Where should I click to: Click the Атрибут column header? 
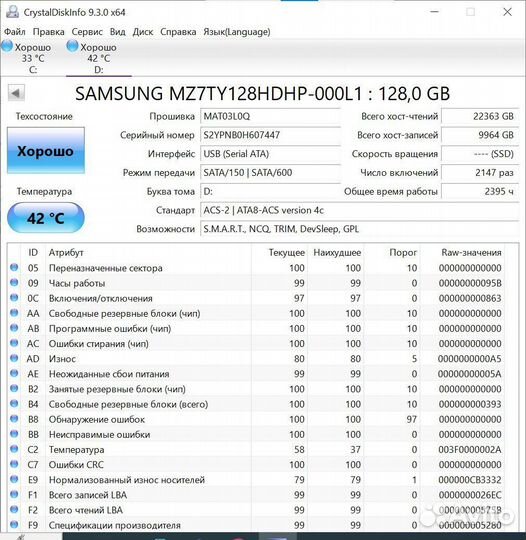tap(66, 252)
